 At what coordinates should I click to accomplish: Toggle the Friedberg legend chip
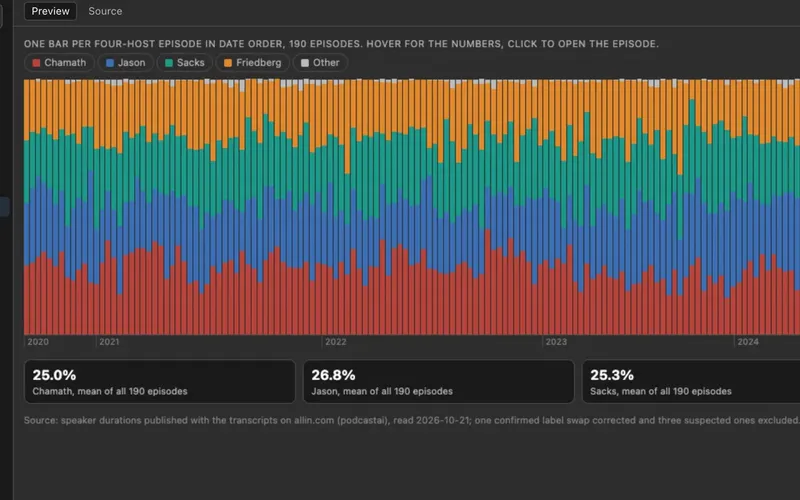pos(253,63)
